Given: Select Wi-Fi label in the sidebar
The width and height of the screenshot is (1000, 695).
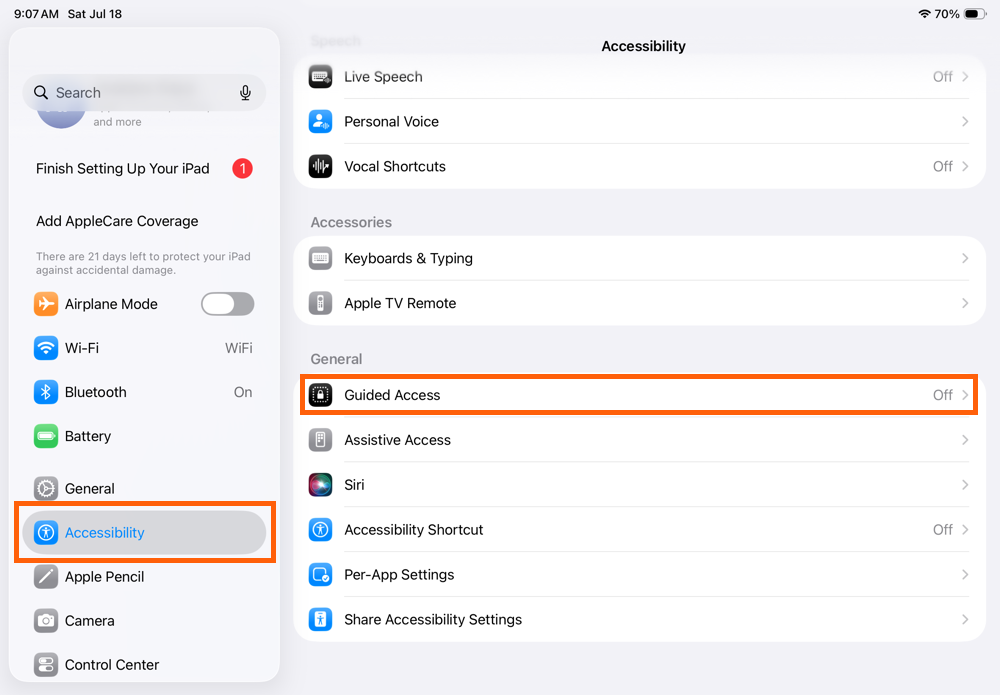Looking at the screenshot, I should (82, 348).
